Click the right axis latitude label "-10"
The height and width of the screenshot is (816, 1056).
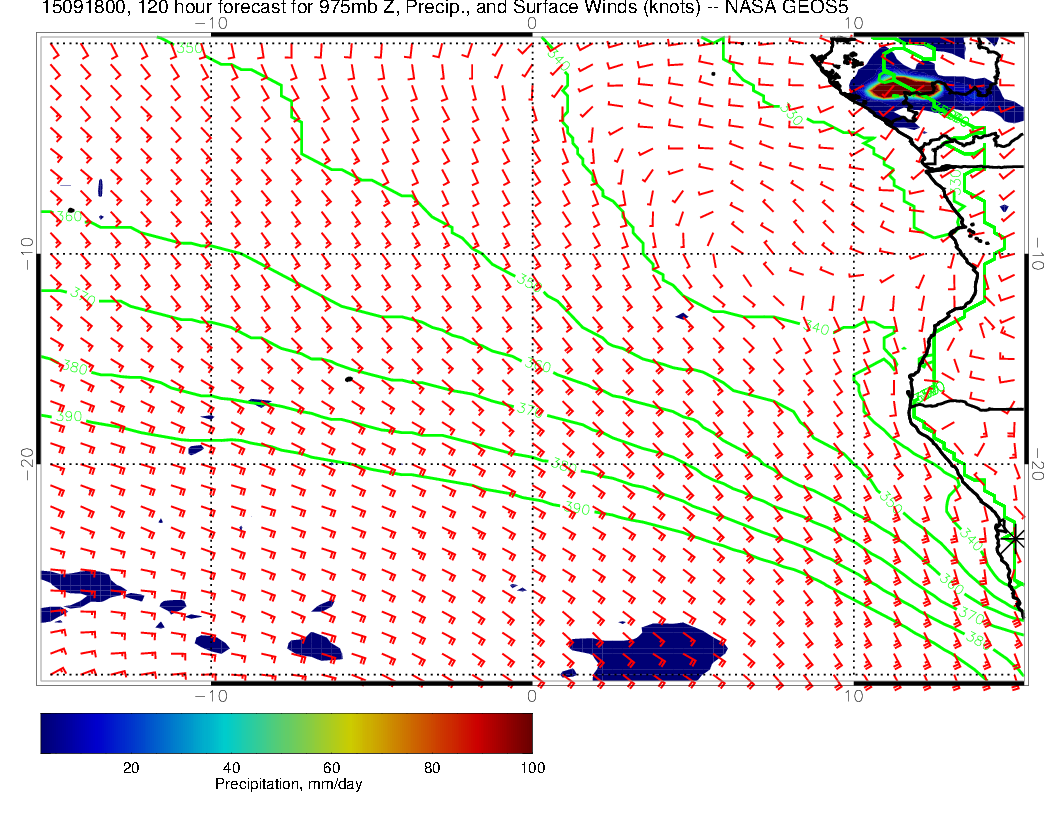1038,253
